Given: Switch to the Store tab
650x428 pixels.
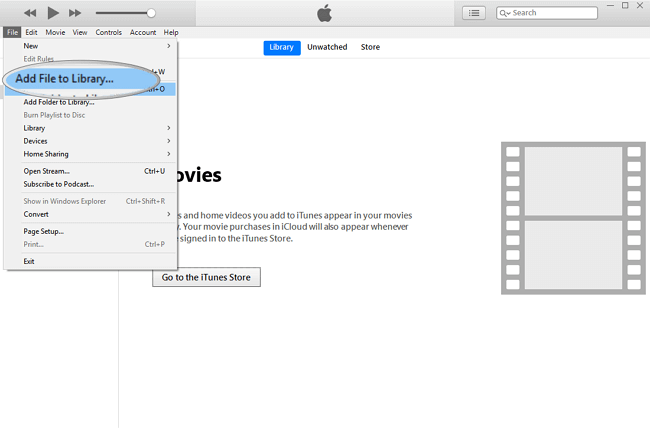Looking at the screenshot, I should (x=370, y=47).
